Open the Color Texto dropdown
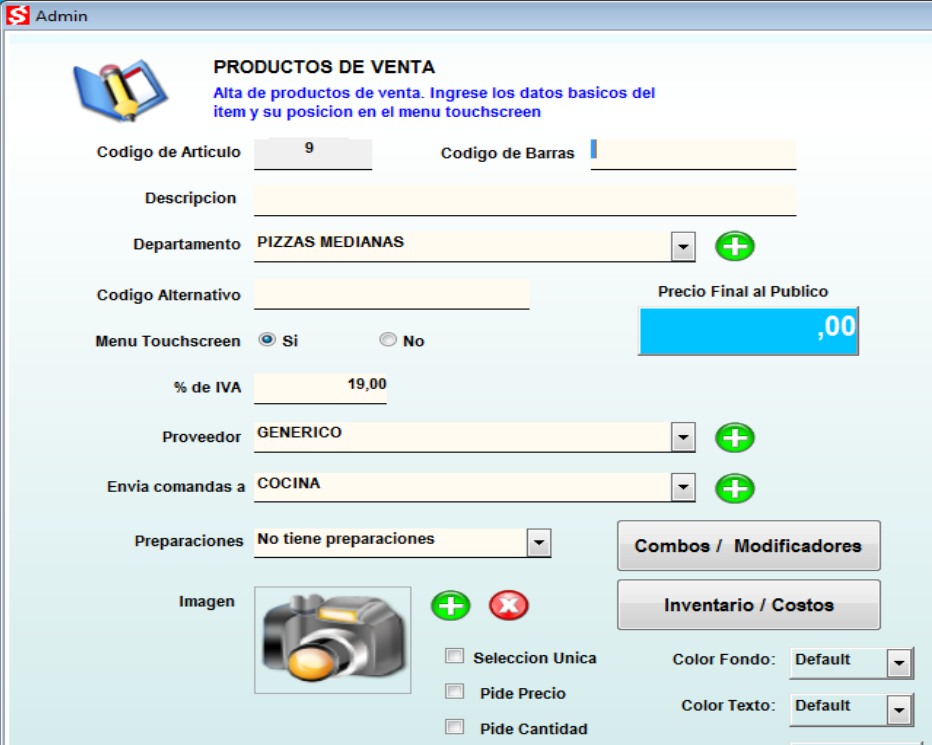This screenshot has width=932, height=745. (x=899, y=709)
